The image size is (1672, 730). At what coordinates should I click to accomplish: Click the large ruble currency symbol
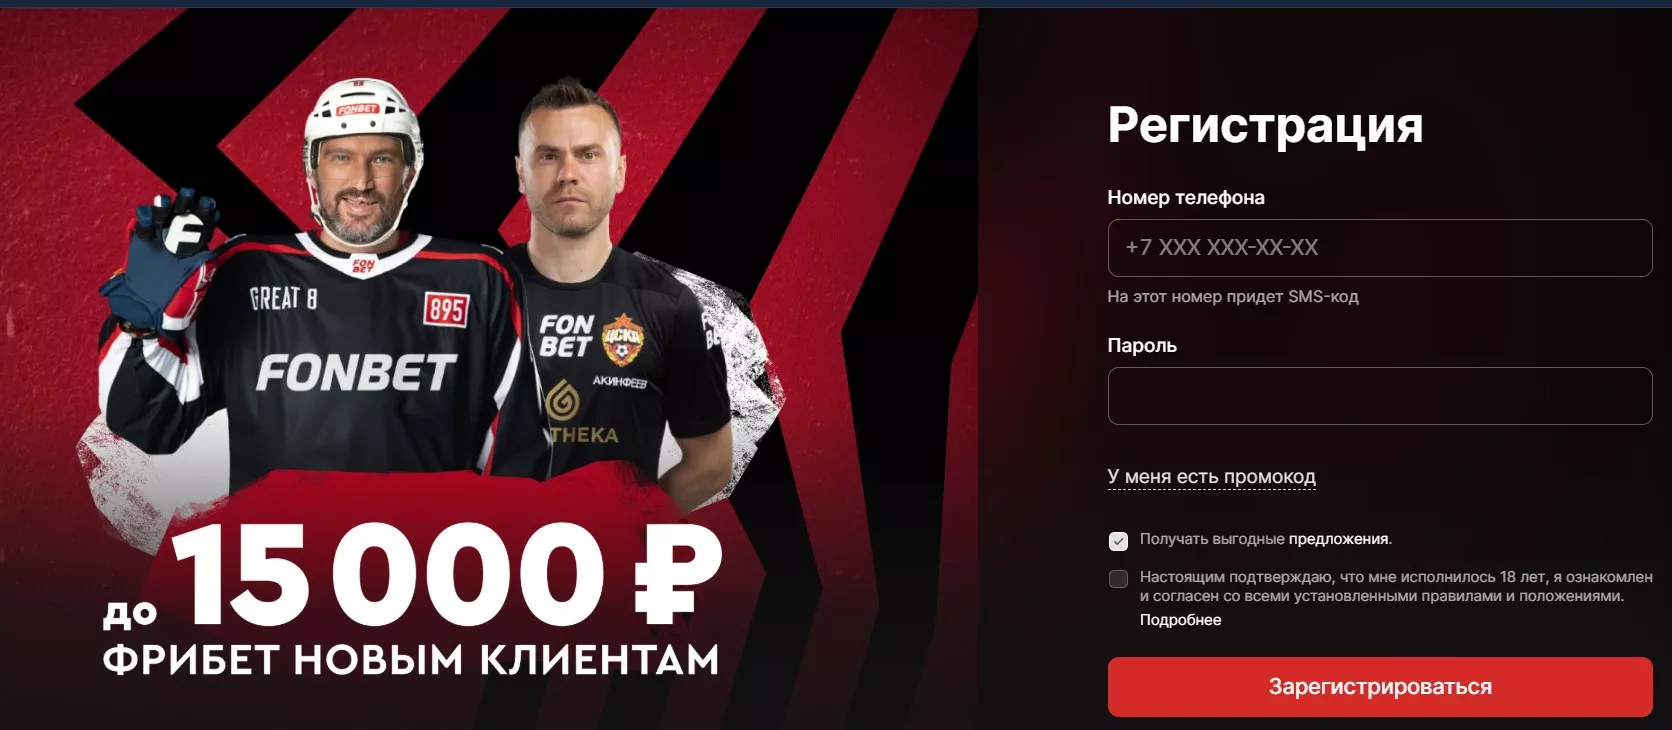676,573
